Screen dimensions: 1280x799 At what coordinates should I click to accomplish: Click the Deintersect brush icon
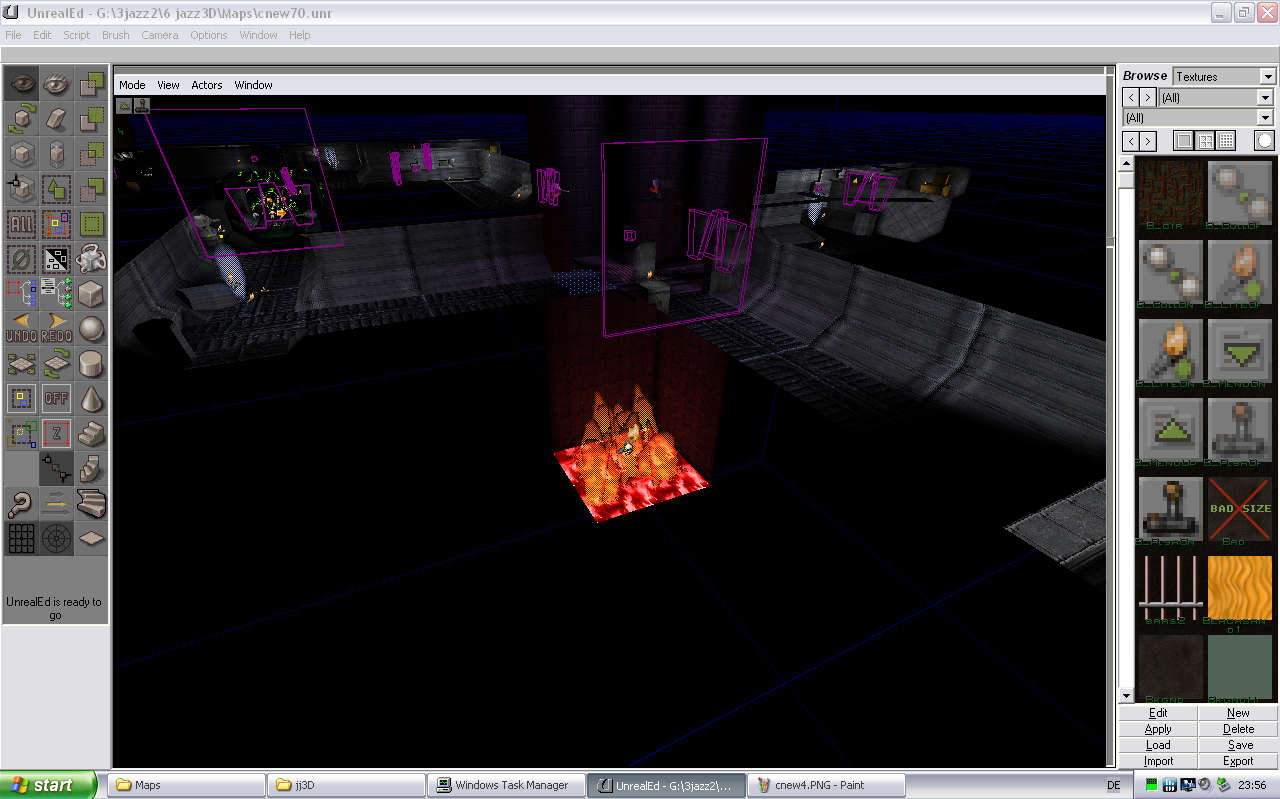click(x=92, y=189)
